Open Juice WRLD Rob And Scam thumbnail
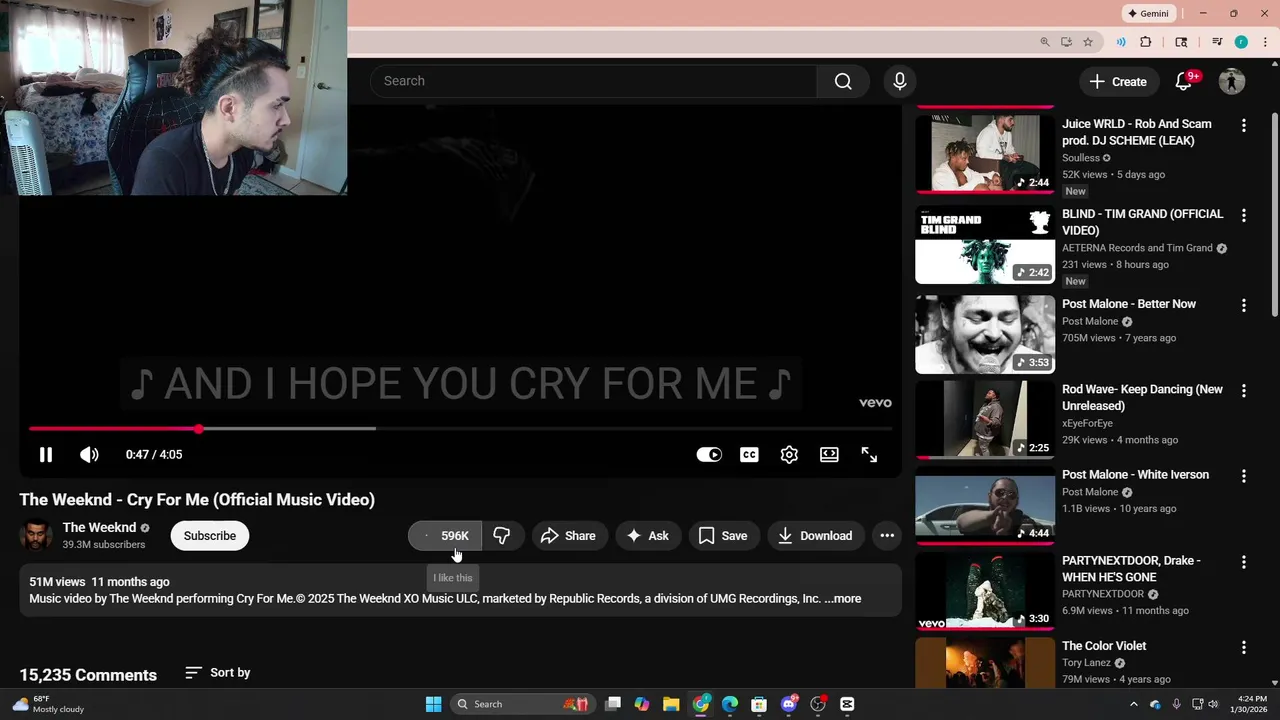This screenshot has width=1280, height=720. [985, 152]
